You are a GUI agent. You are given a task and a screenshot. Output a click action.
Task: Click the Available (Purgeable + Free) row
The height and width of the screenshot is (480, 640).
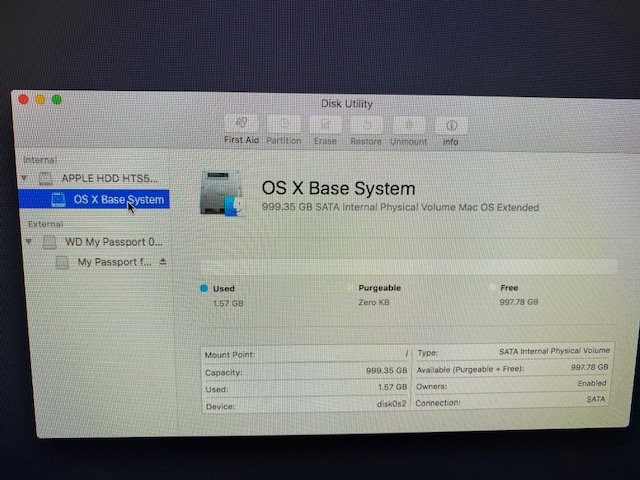click(x=513, y=369)
